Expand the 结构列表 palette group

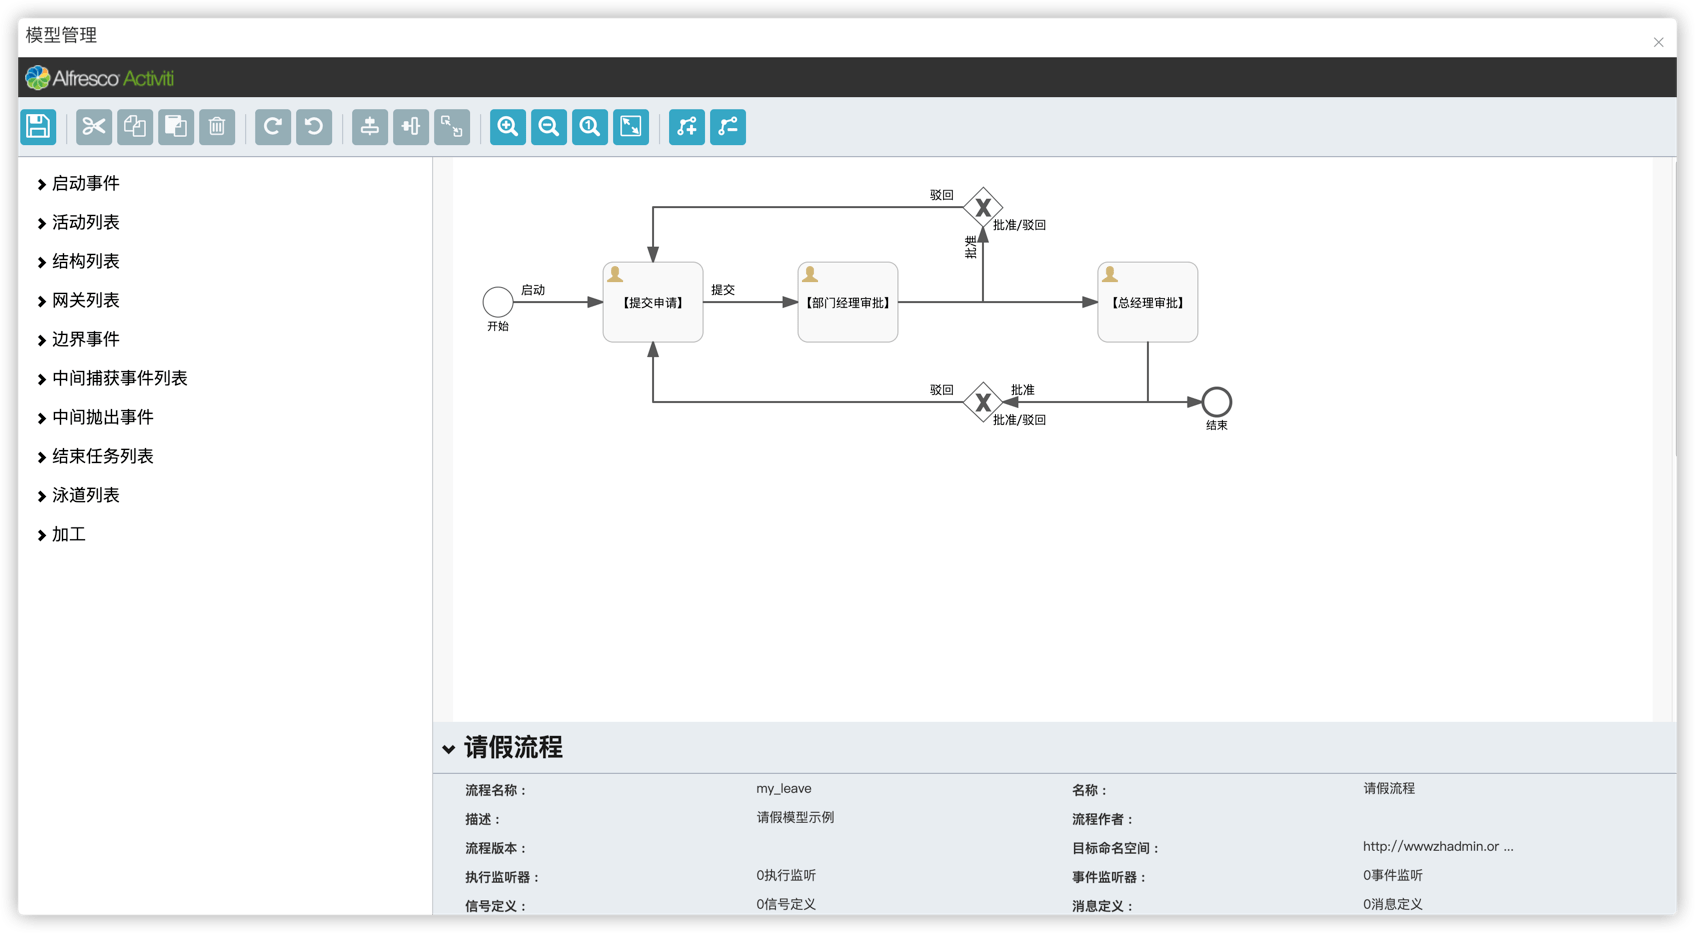pos(78,262)
